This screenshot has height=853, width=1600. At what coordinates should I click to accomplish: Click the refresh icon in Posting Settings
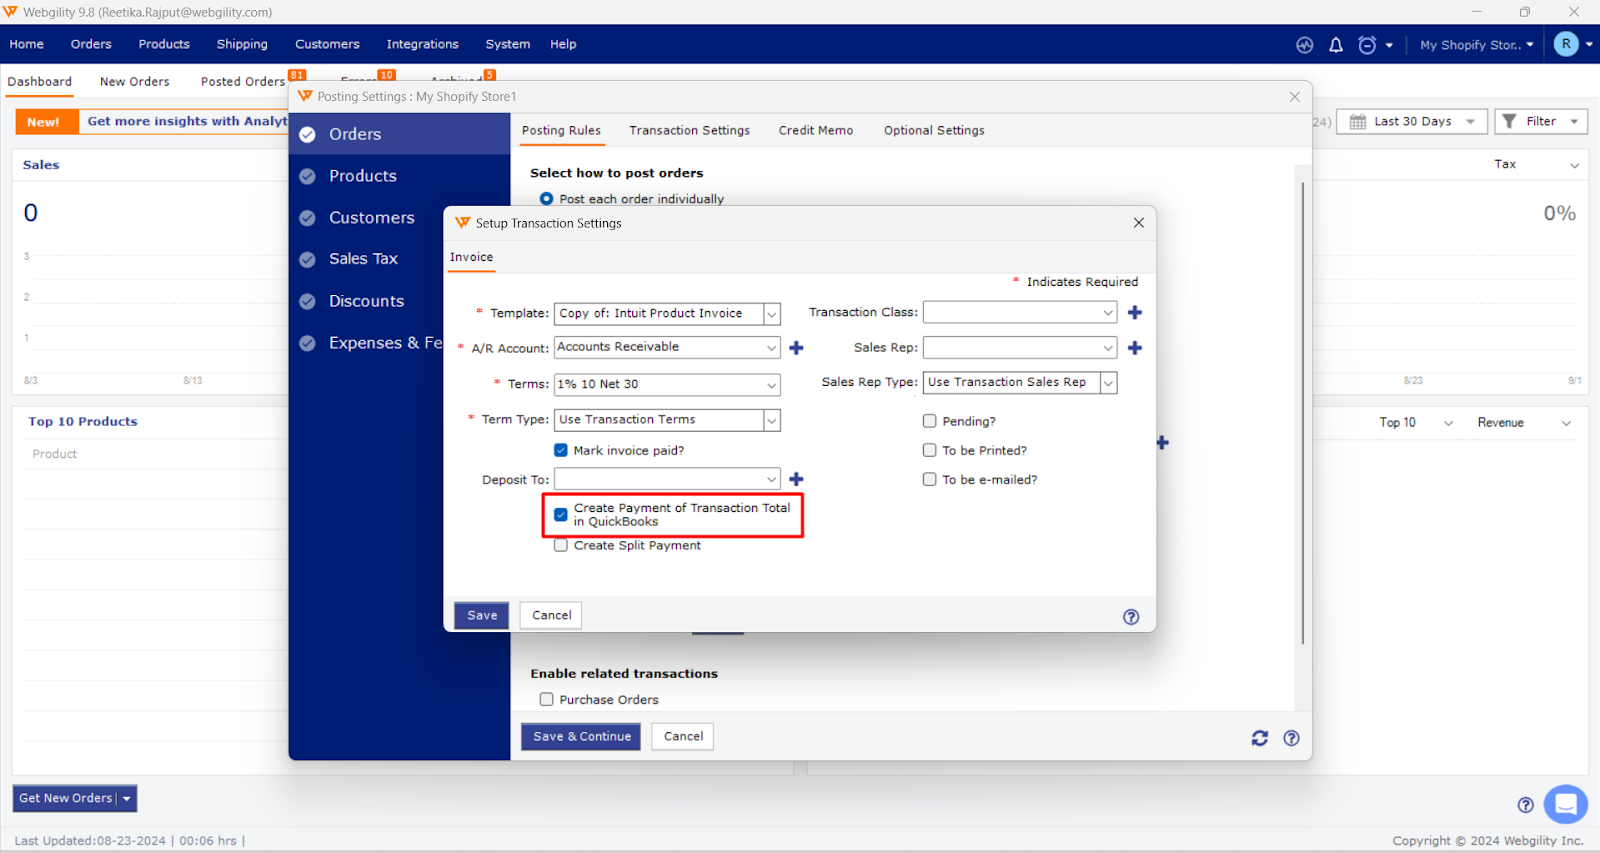coord(1260,738)
